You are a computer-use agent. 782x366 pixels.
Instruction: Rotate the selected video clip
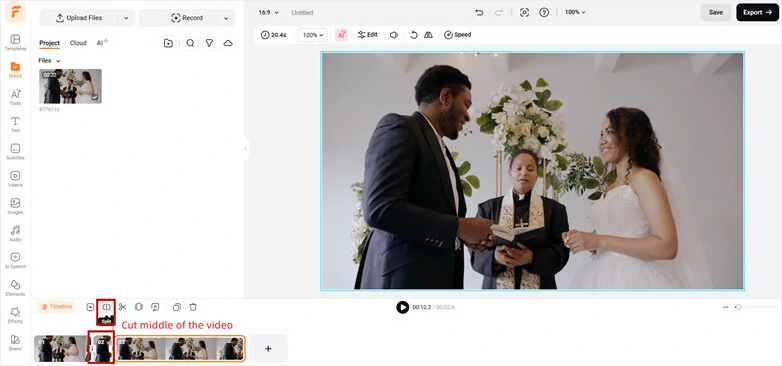coord(413,35)
